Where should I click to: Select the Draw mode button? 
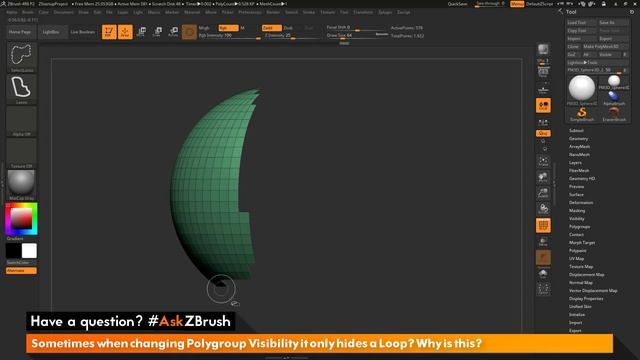click(x=125, y=32)
